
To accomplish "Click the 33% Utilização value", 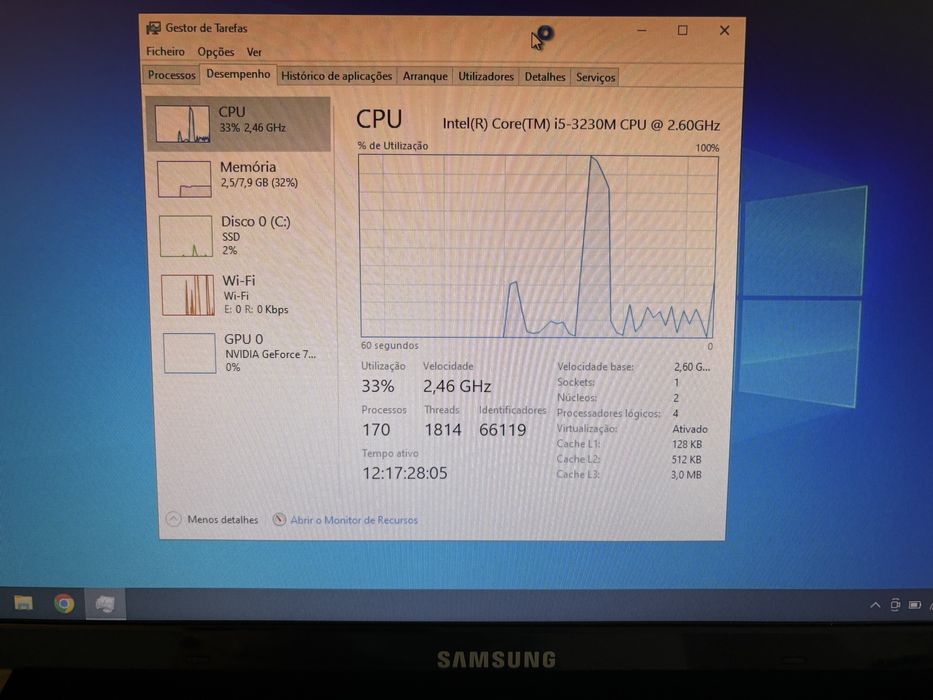I will 378,386.
